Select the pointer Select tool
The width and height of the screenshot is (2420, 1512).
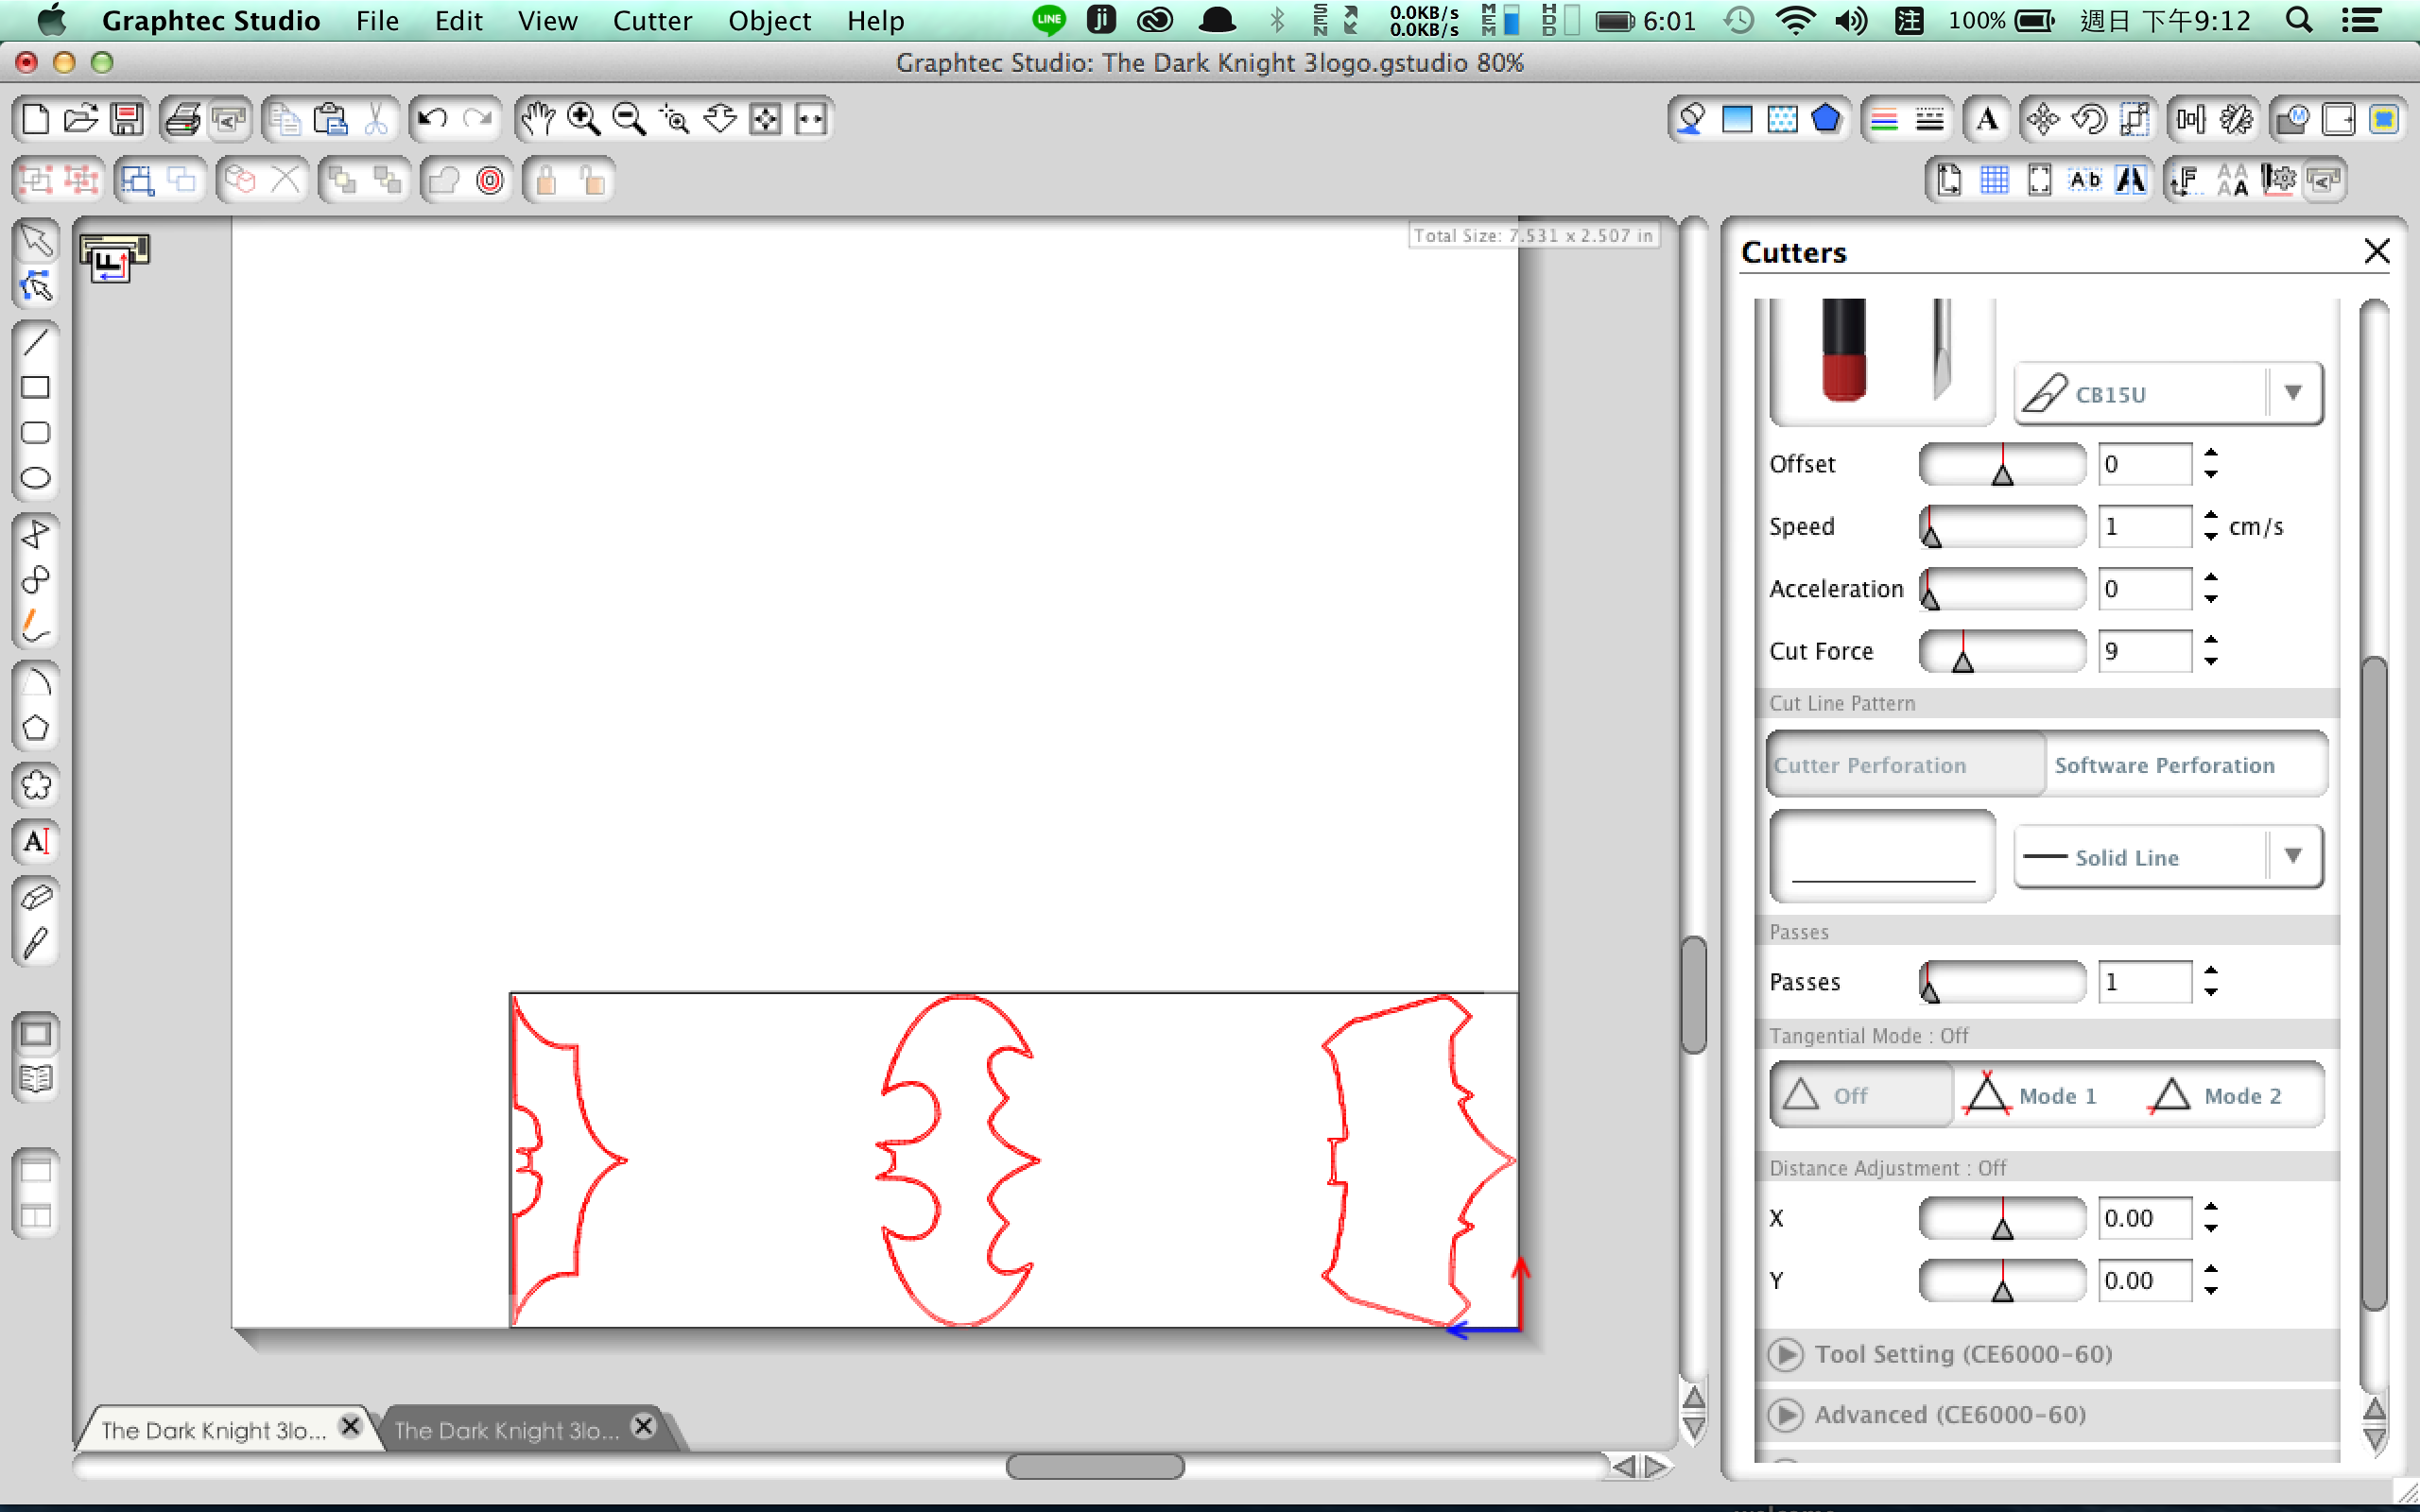36,241
